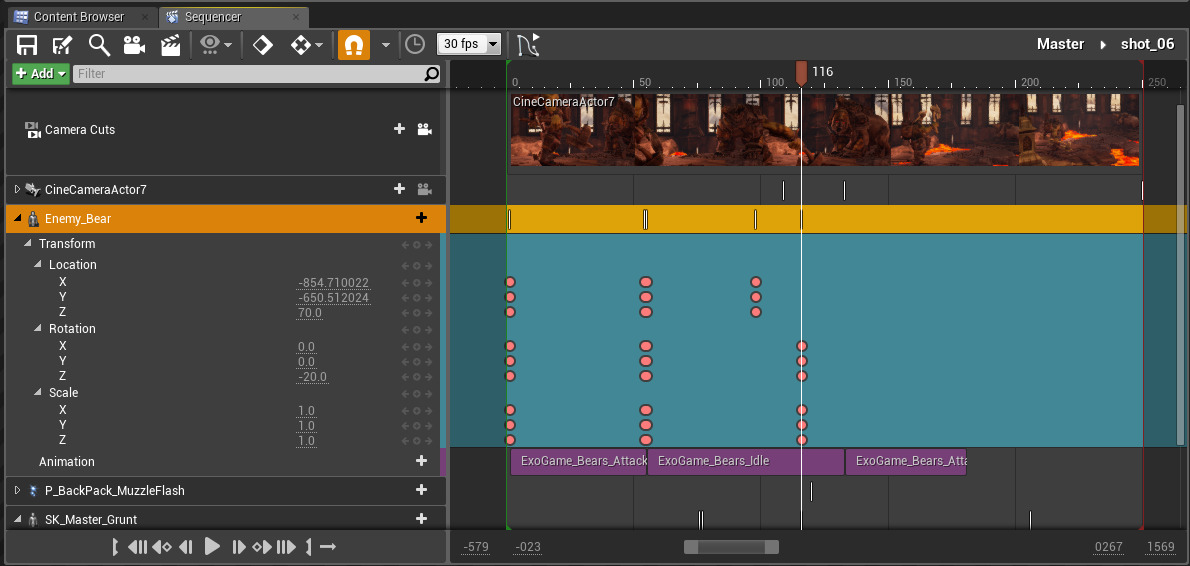Open Render Movie with the clapperboard icon
This screenshot has width=1190, height=566.
(171, 44)
